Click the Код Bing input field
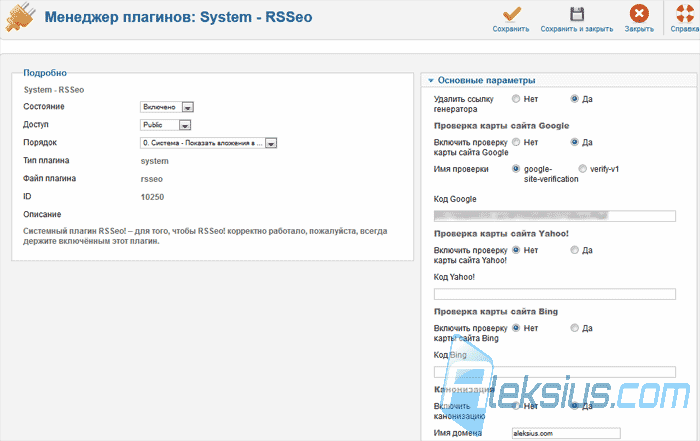 point(554,372)
